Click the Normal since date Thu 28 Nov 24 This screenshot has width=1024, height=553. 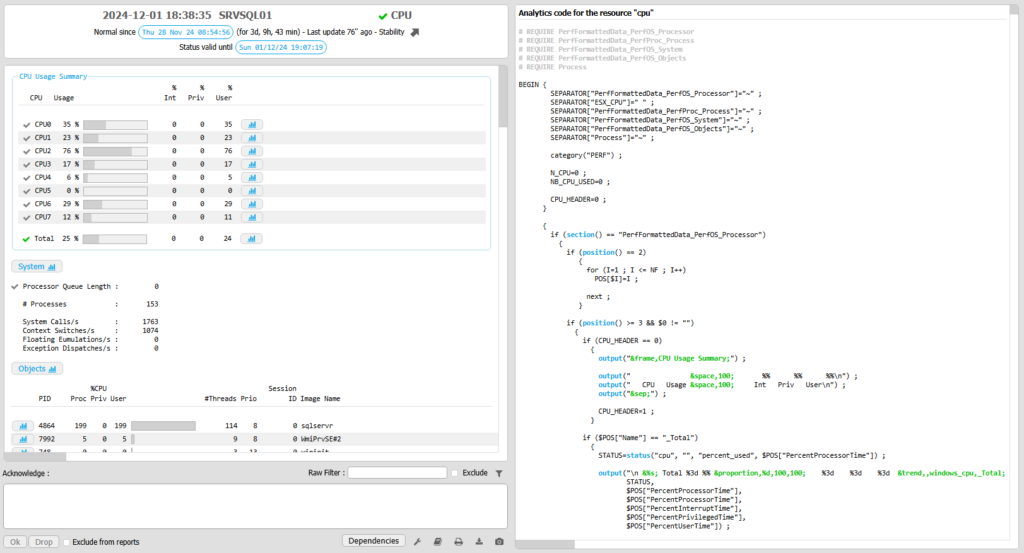click(185, 32)
